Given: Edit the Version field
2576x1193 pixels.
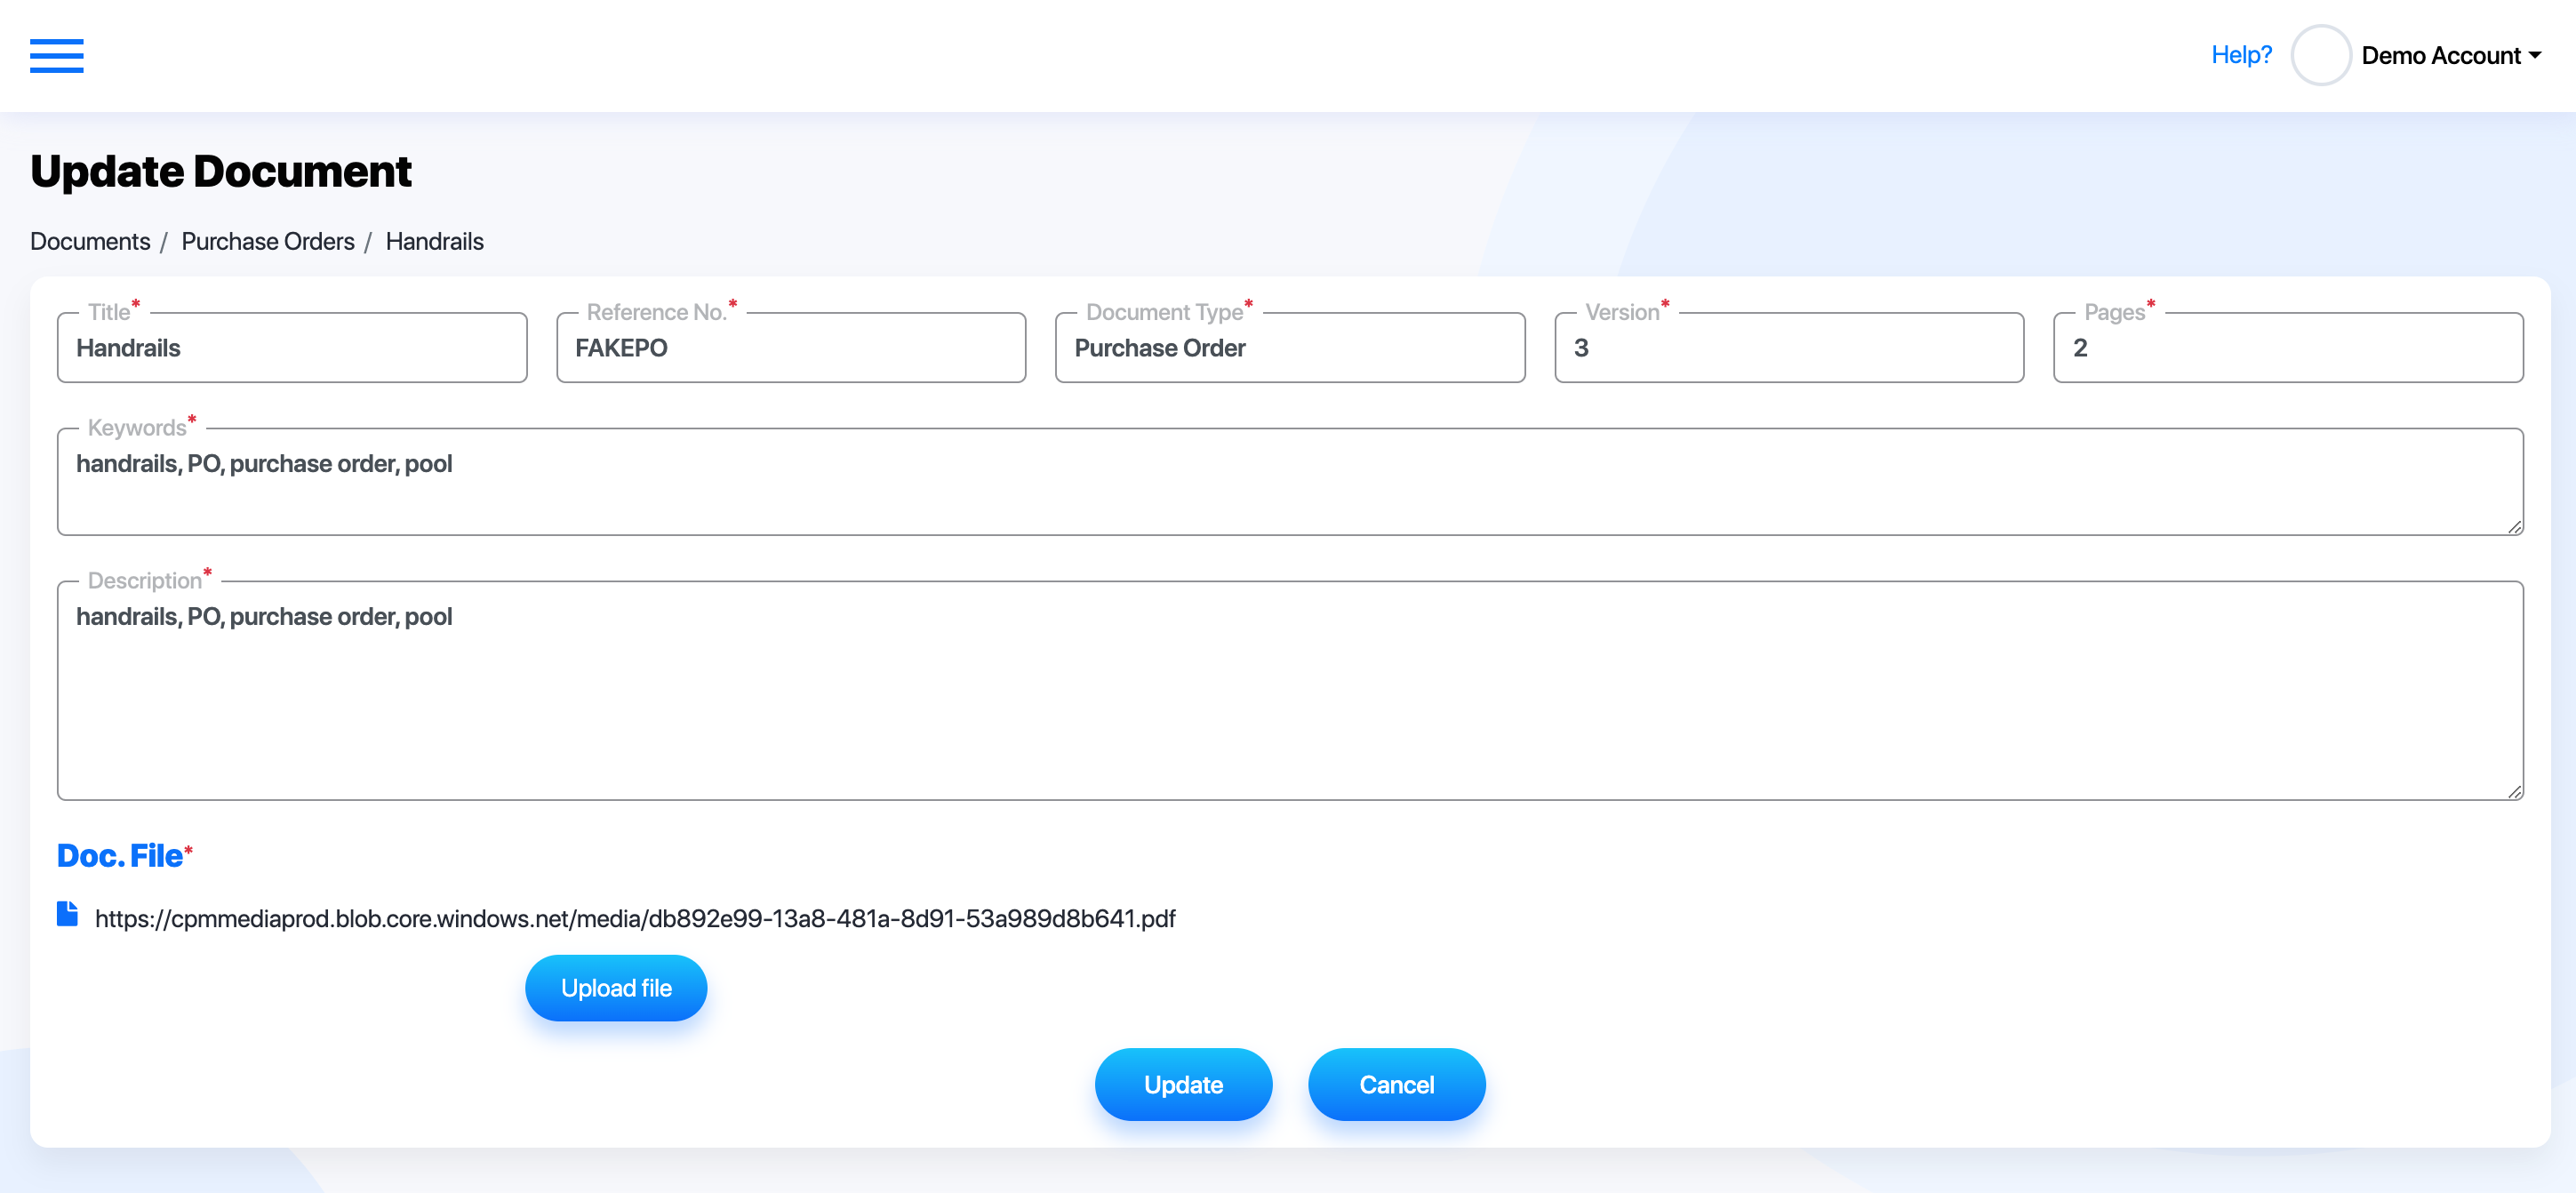Looking at the screenshot, I should [1789, 348].
